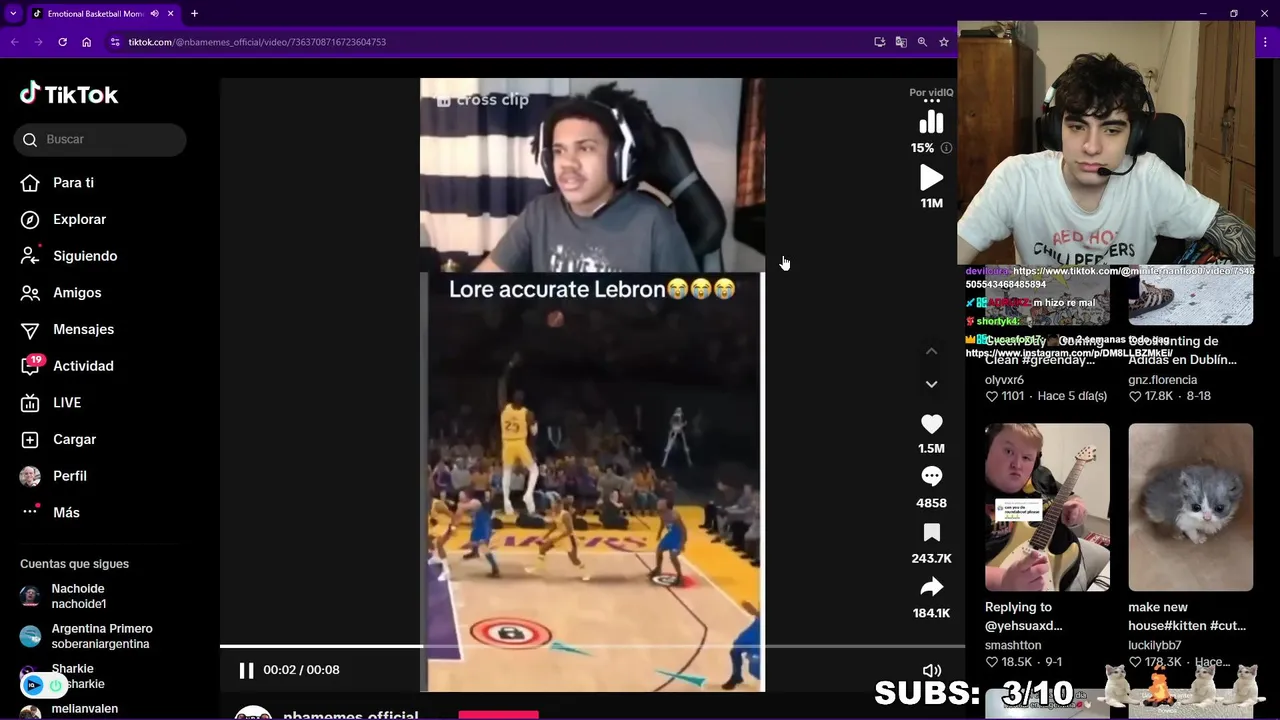Open site info icon in address bar
Screen dimensions: 1280x720
click(115, 42)
